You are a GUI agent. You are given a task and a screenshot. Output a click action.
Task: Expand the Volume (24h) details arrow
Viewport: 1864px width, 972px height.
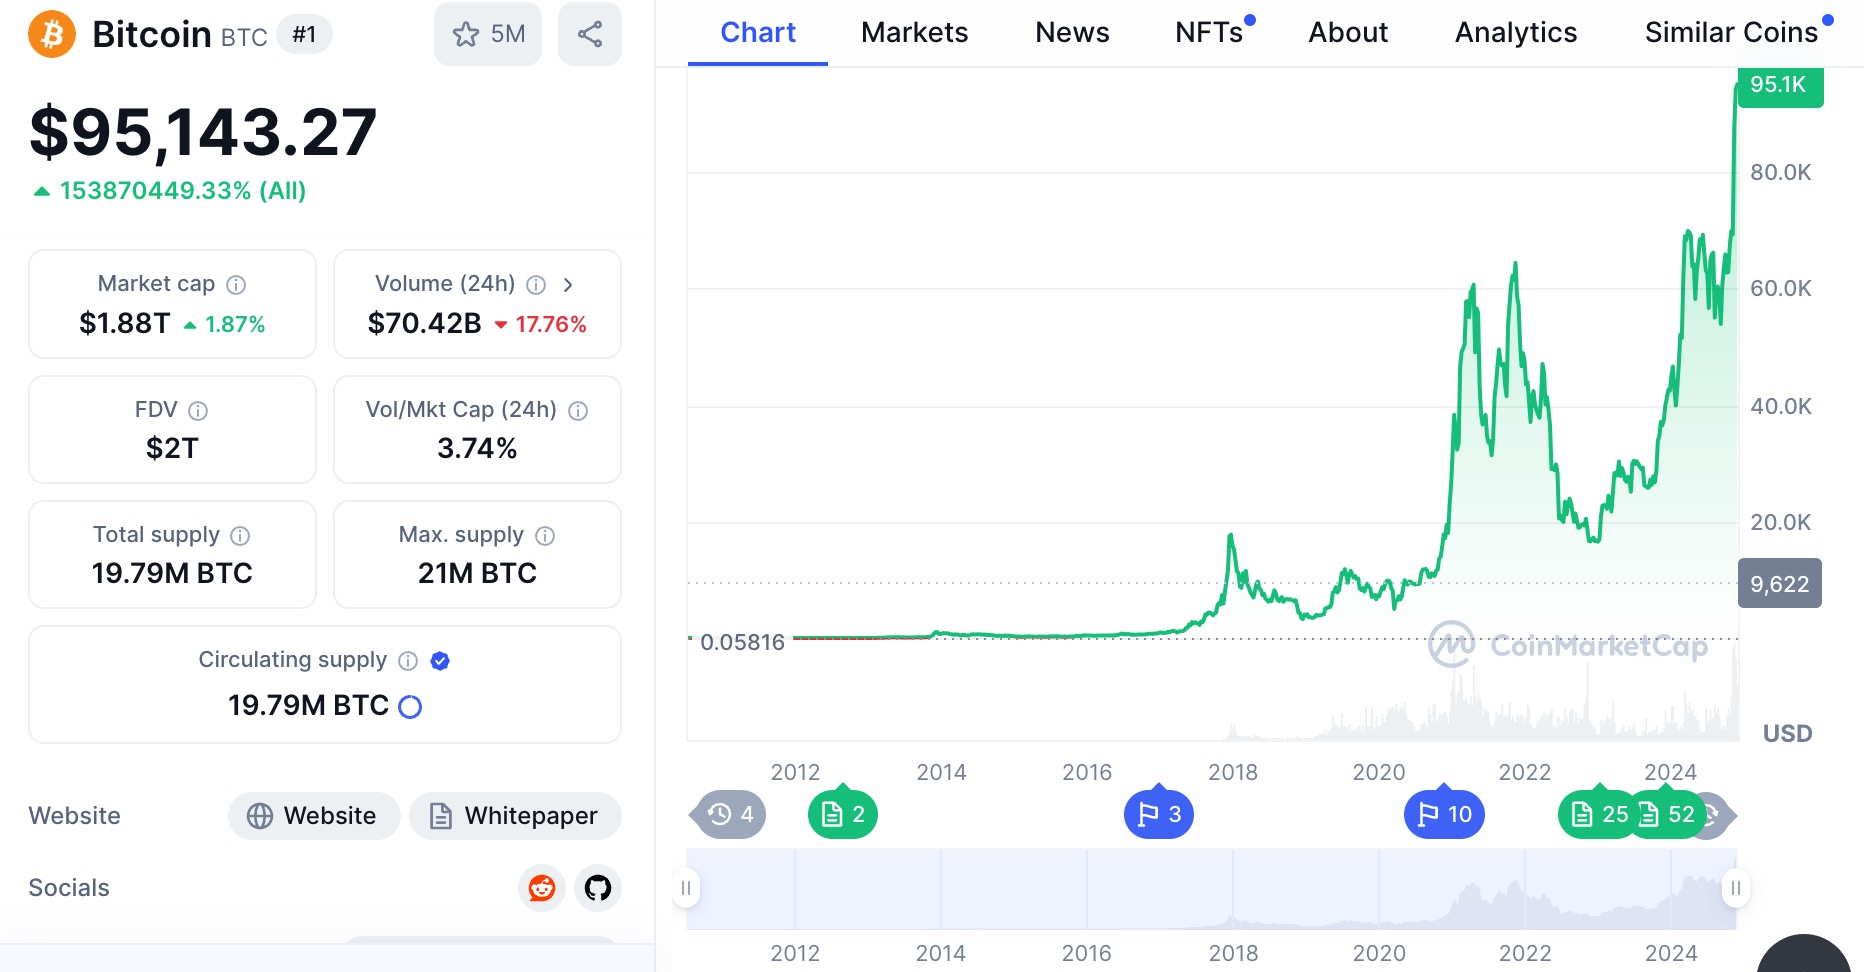pyautogui.click(x=568, y=285)
